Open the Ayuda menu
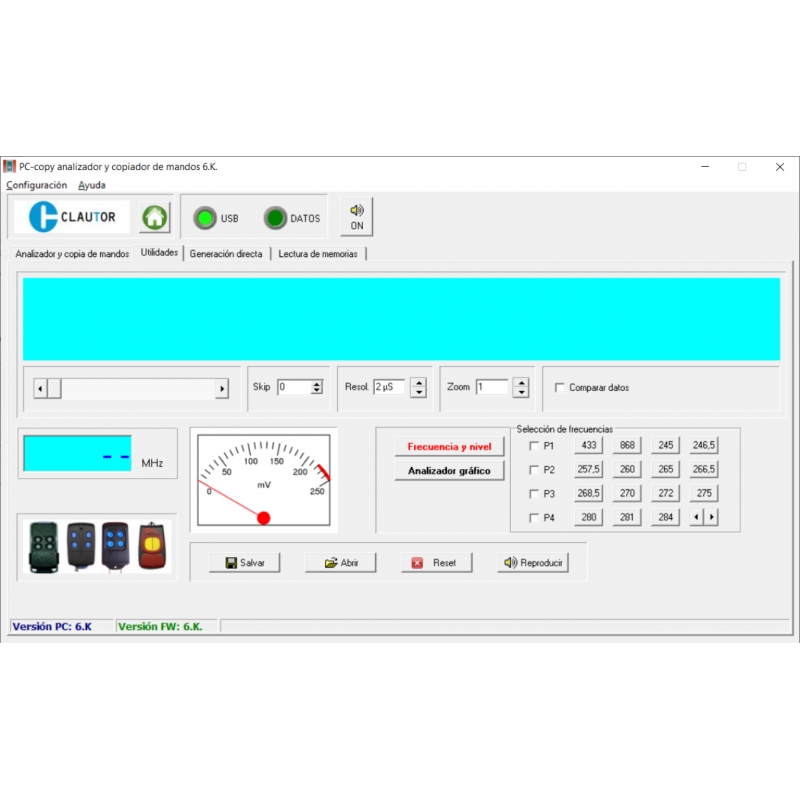Screen dimensions: 800x800 (x=92, y=185)
